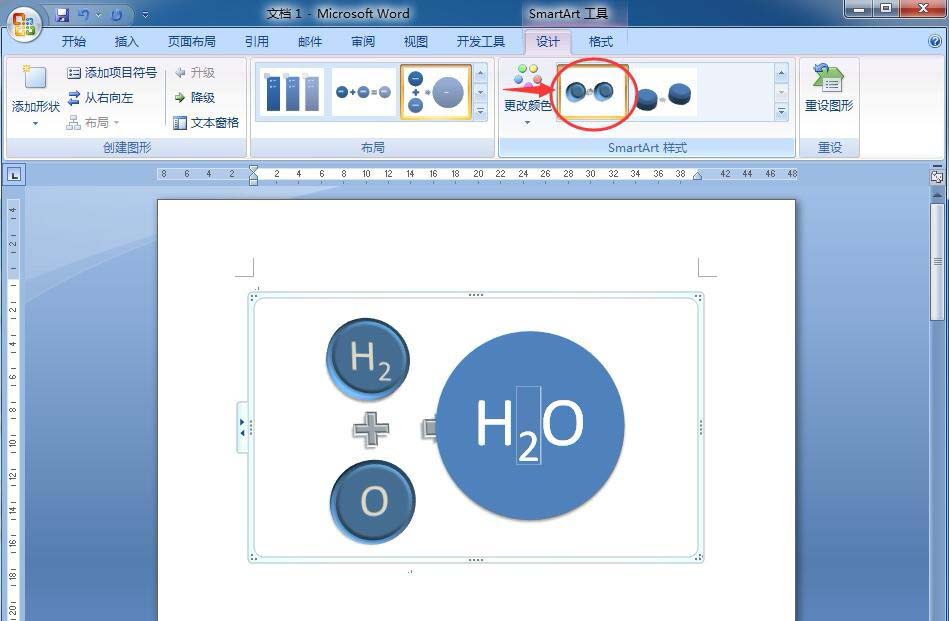Image resolution: width=949 pixels, height=621 pixels.
Task: Select the SmartArt 设计 tab
Action: [x=548, y=41]
